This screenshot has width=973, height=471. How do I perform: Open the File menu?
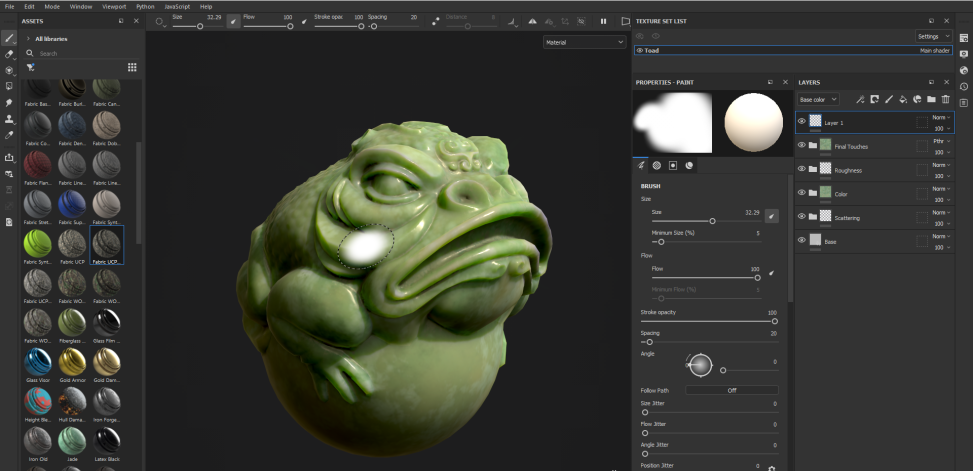click(x=9, y=6)
